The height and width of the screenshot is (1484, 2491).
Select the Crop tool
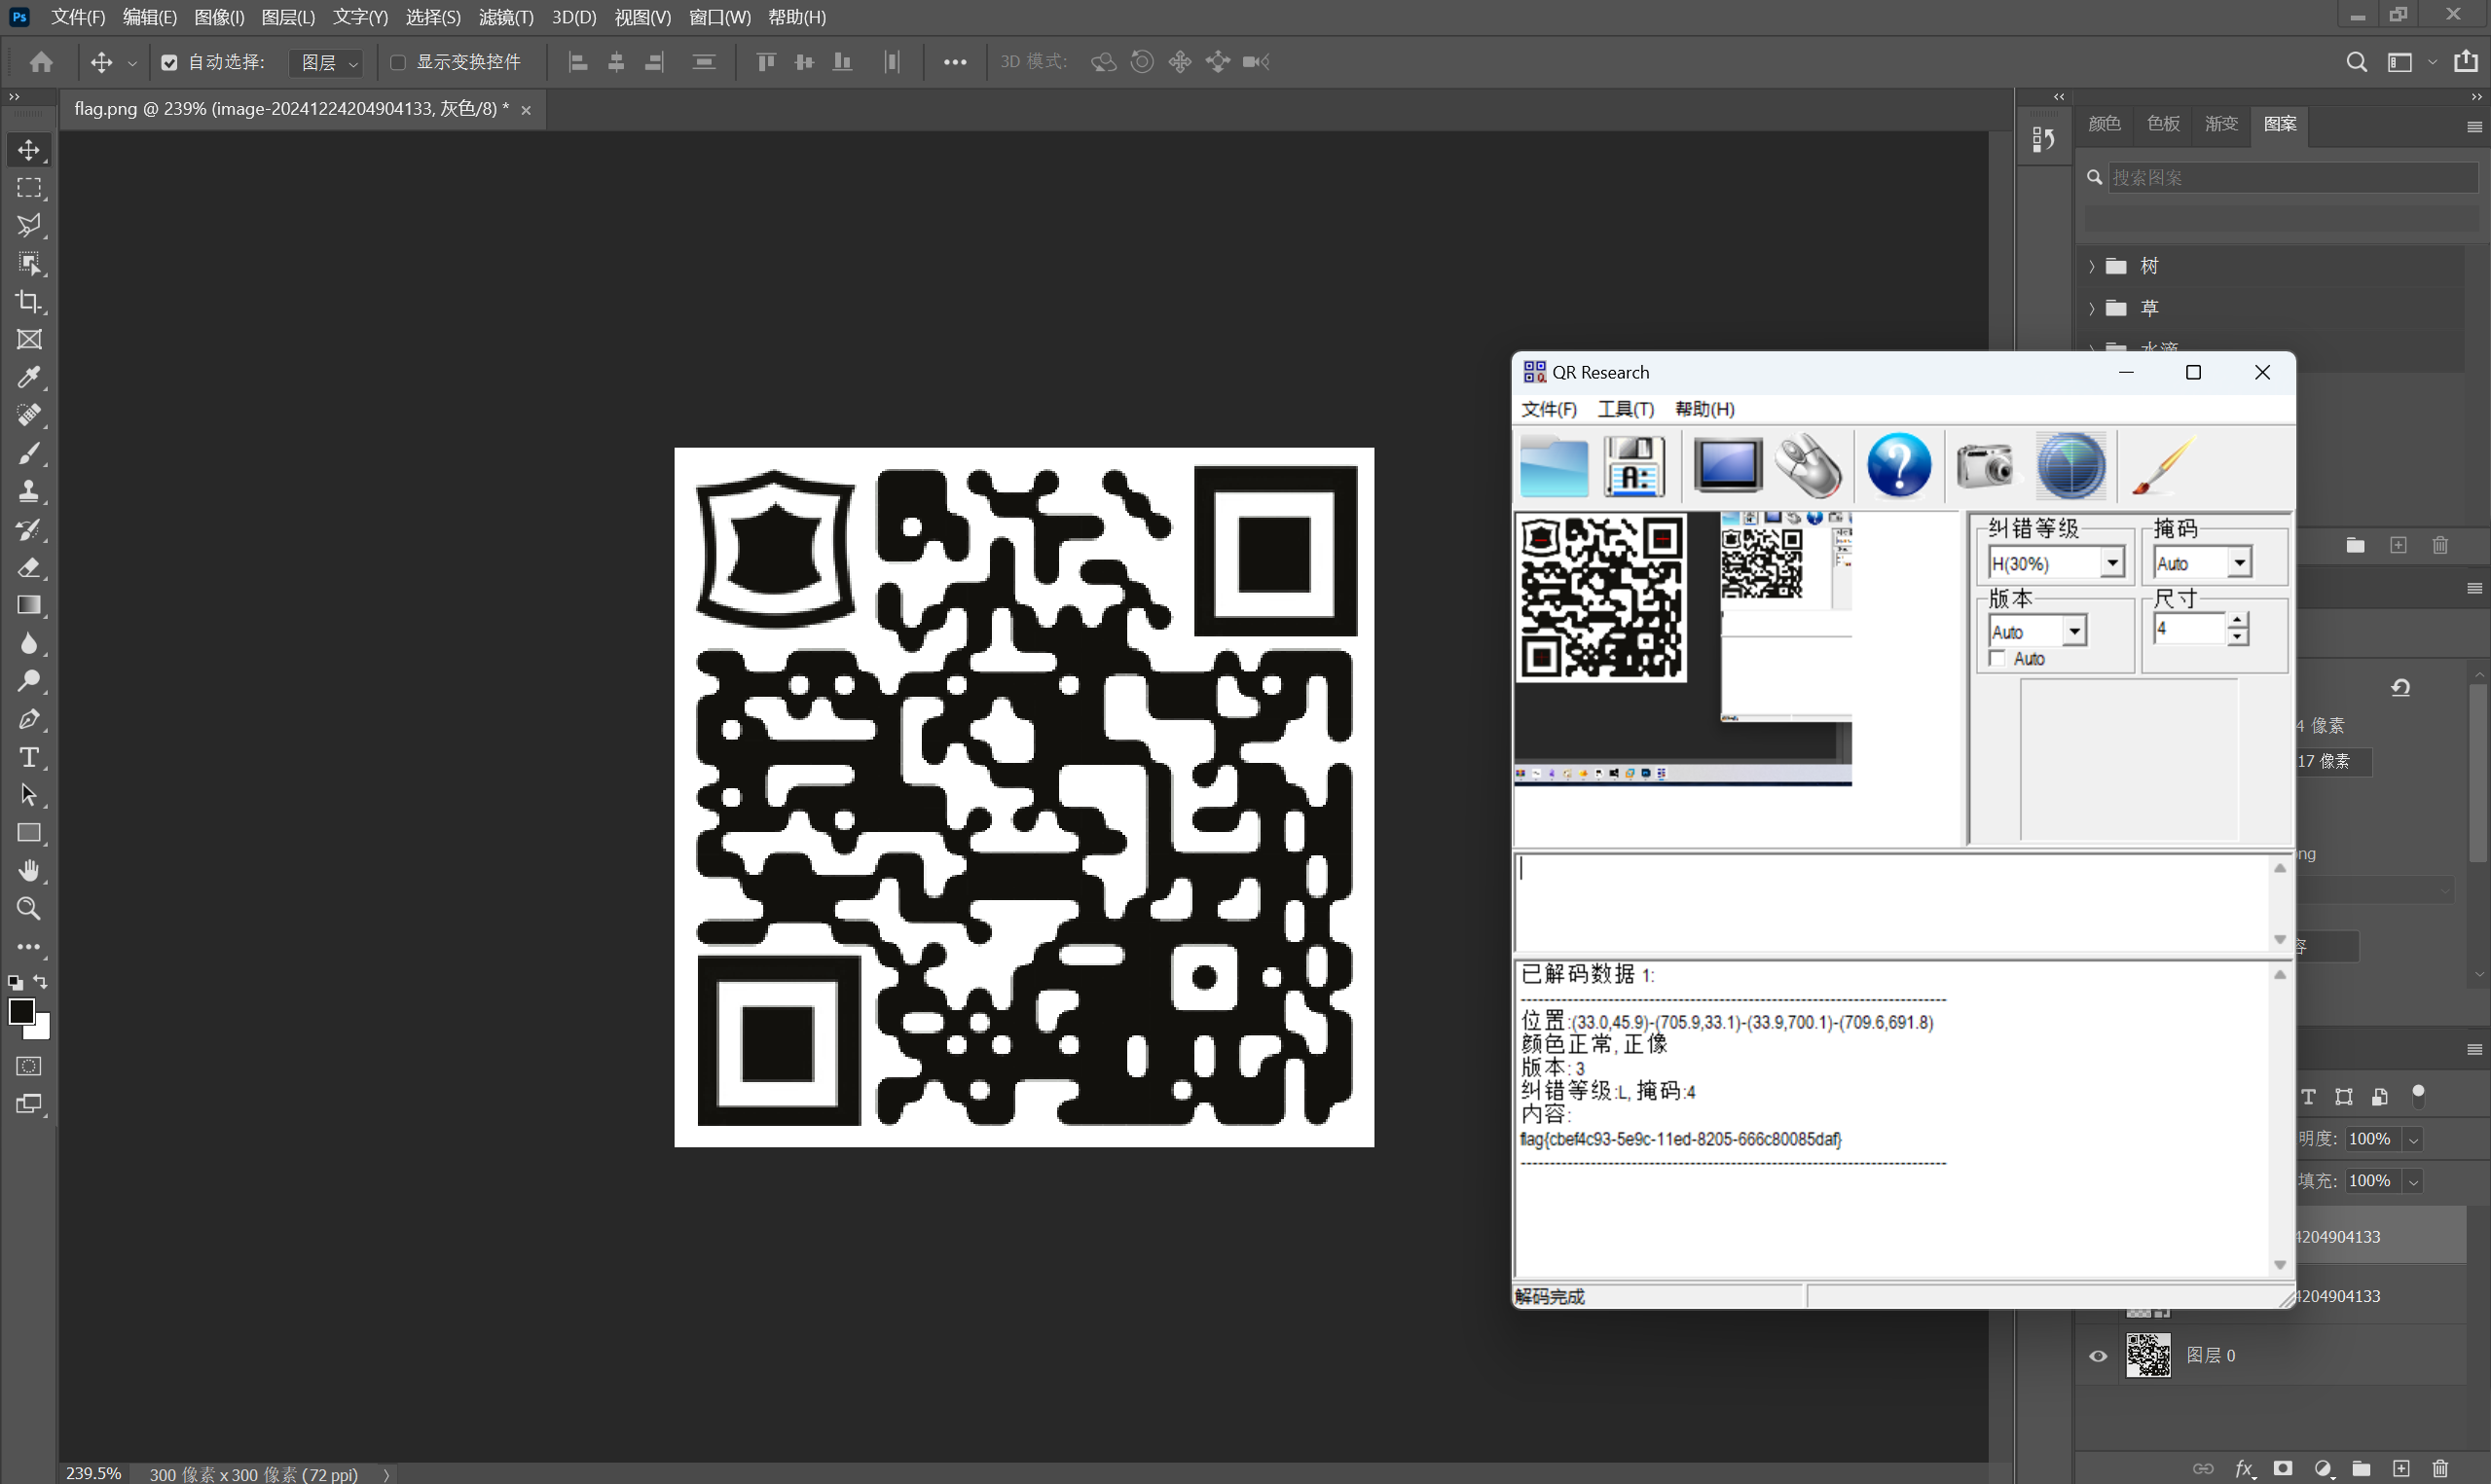pyautogui.click(x=29, y=302)
